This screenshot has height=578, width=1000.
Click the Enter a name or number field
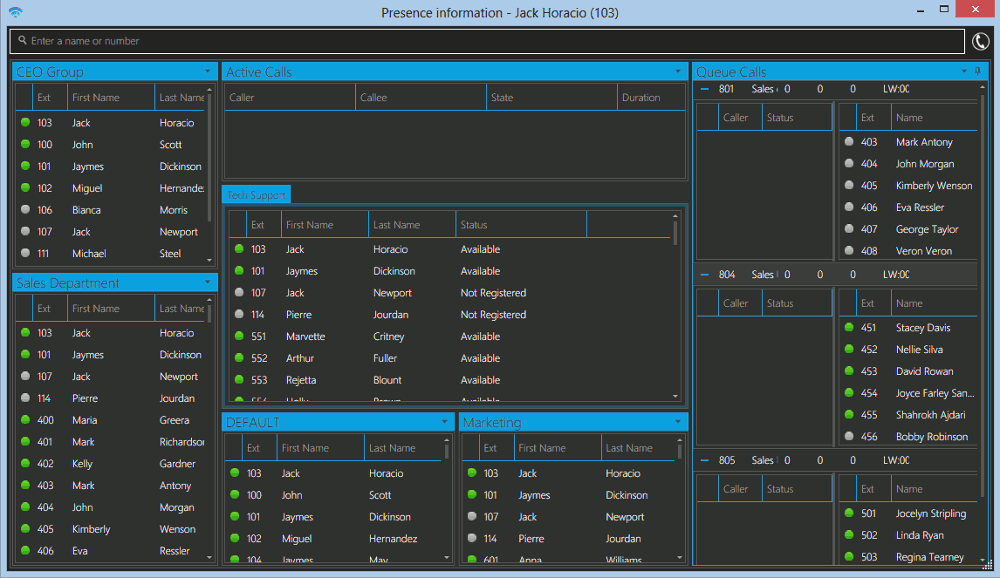click(300, 42)
